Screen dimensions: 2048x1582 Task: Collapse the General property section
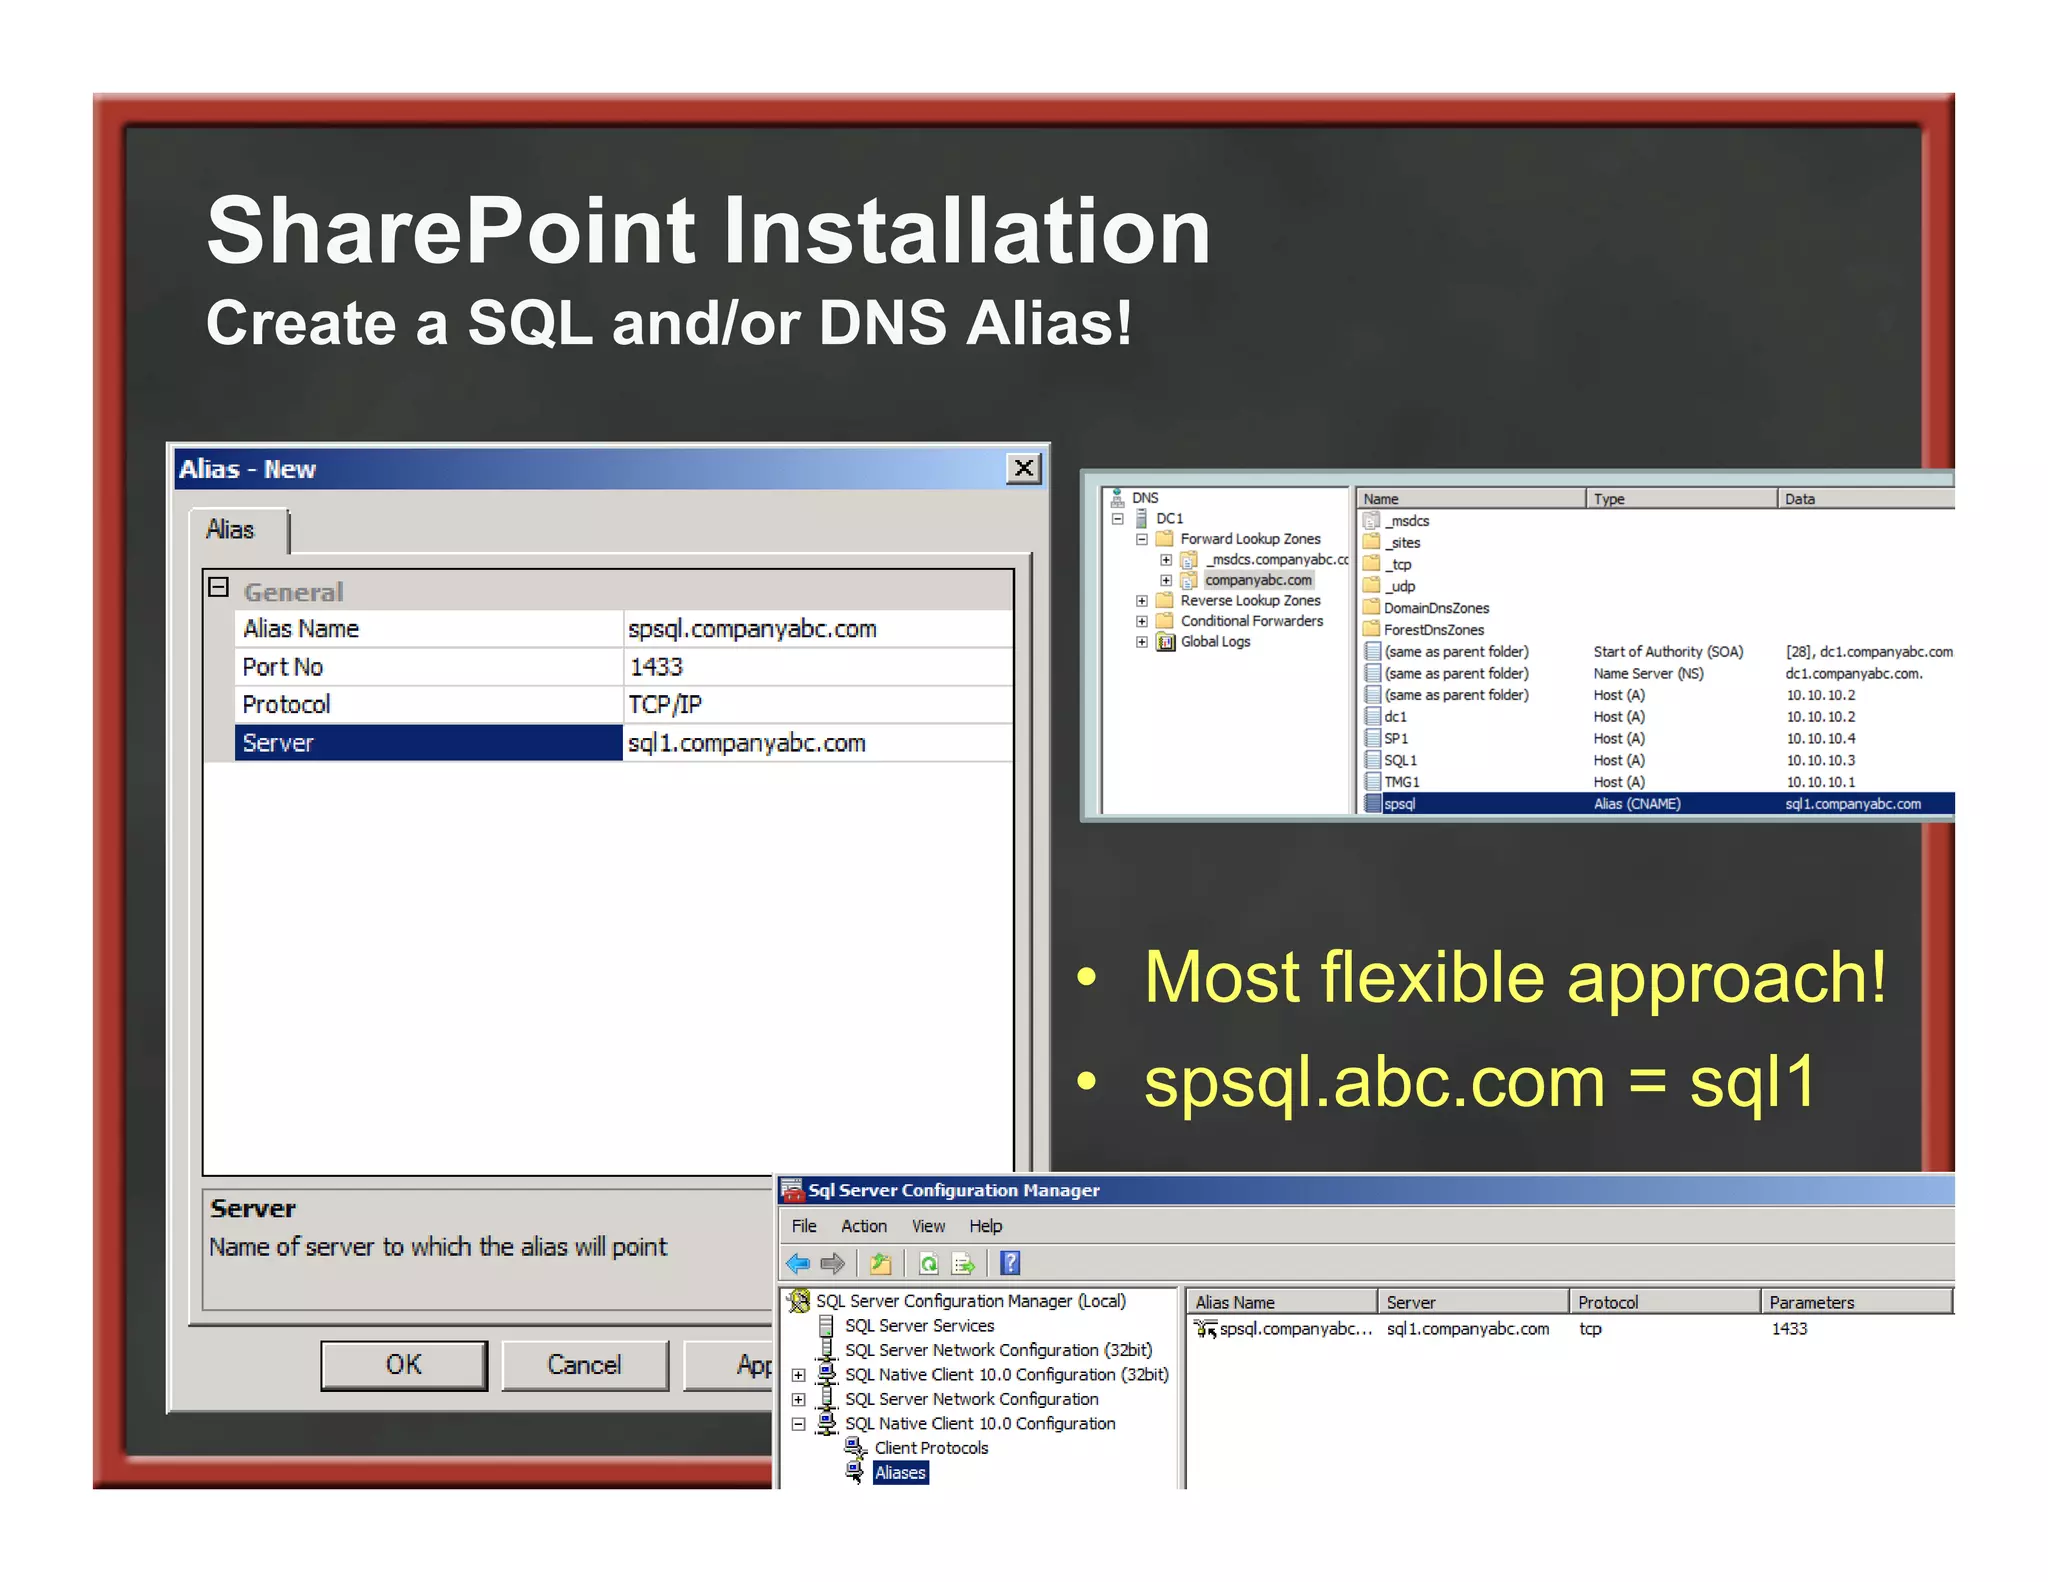[219, 588]
